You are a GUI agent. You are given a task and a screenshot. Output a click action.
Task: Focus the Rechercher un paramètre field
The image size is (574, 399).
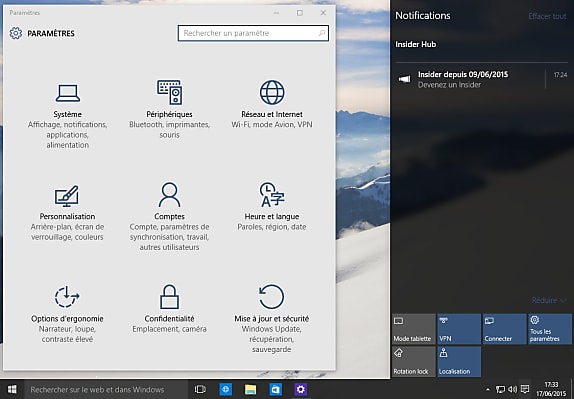tap(253, 33)
